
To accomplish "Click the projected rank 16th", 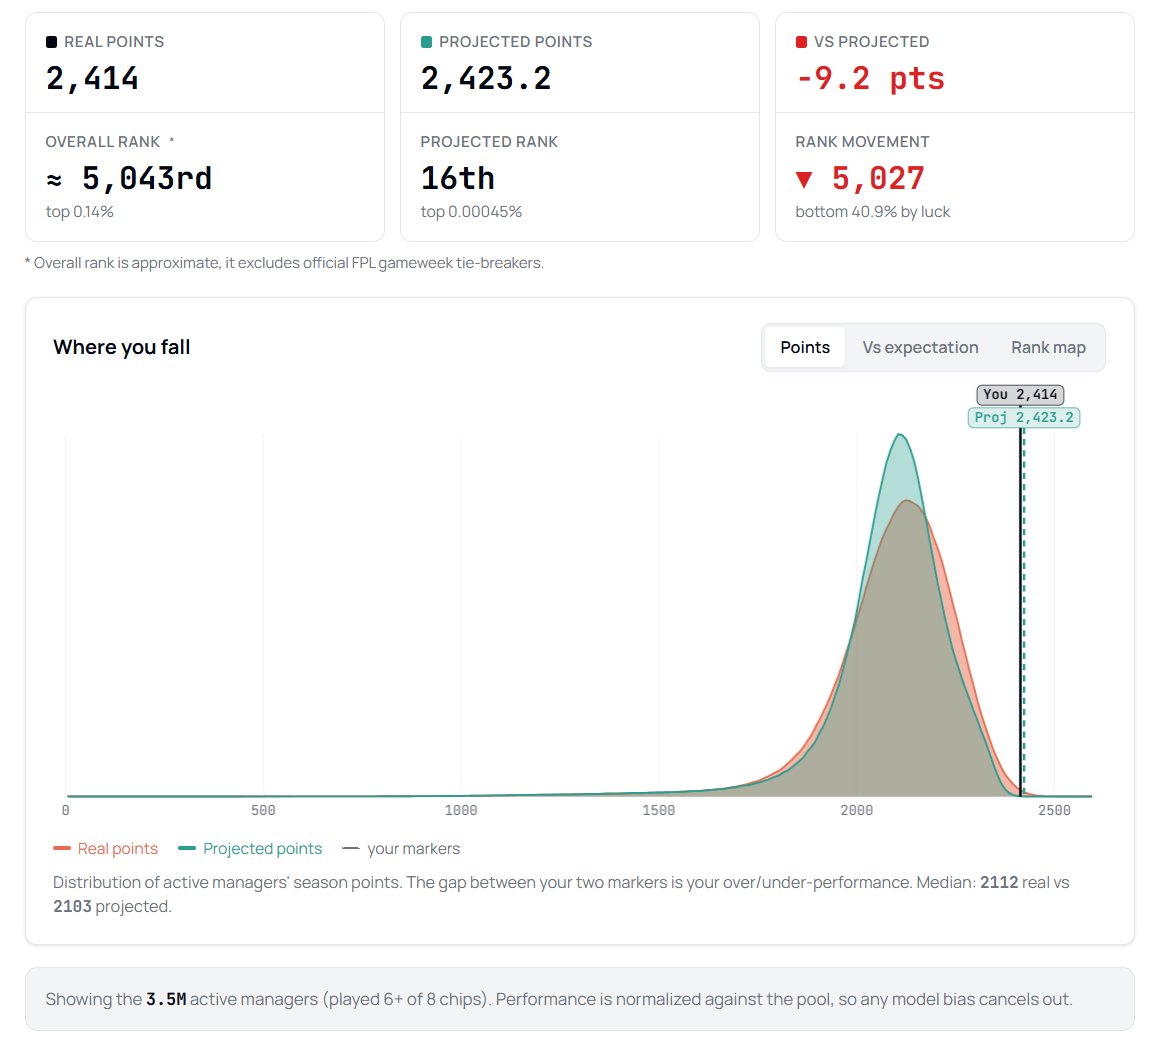I will pyautogui.click(x=458, y=179).
